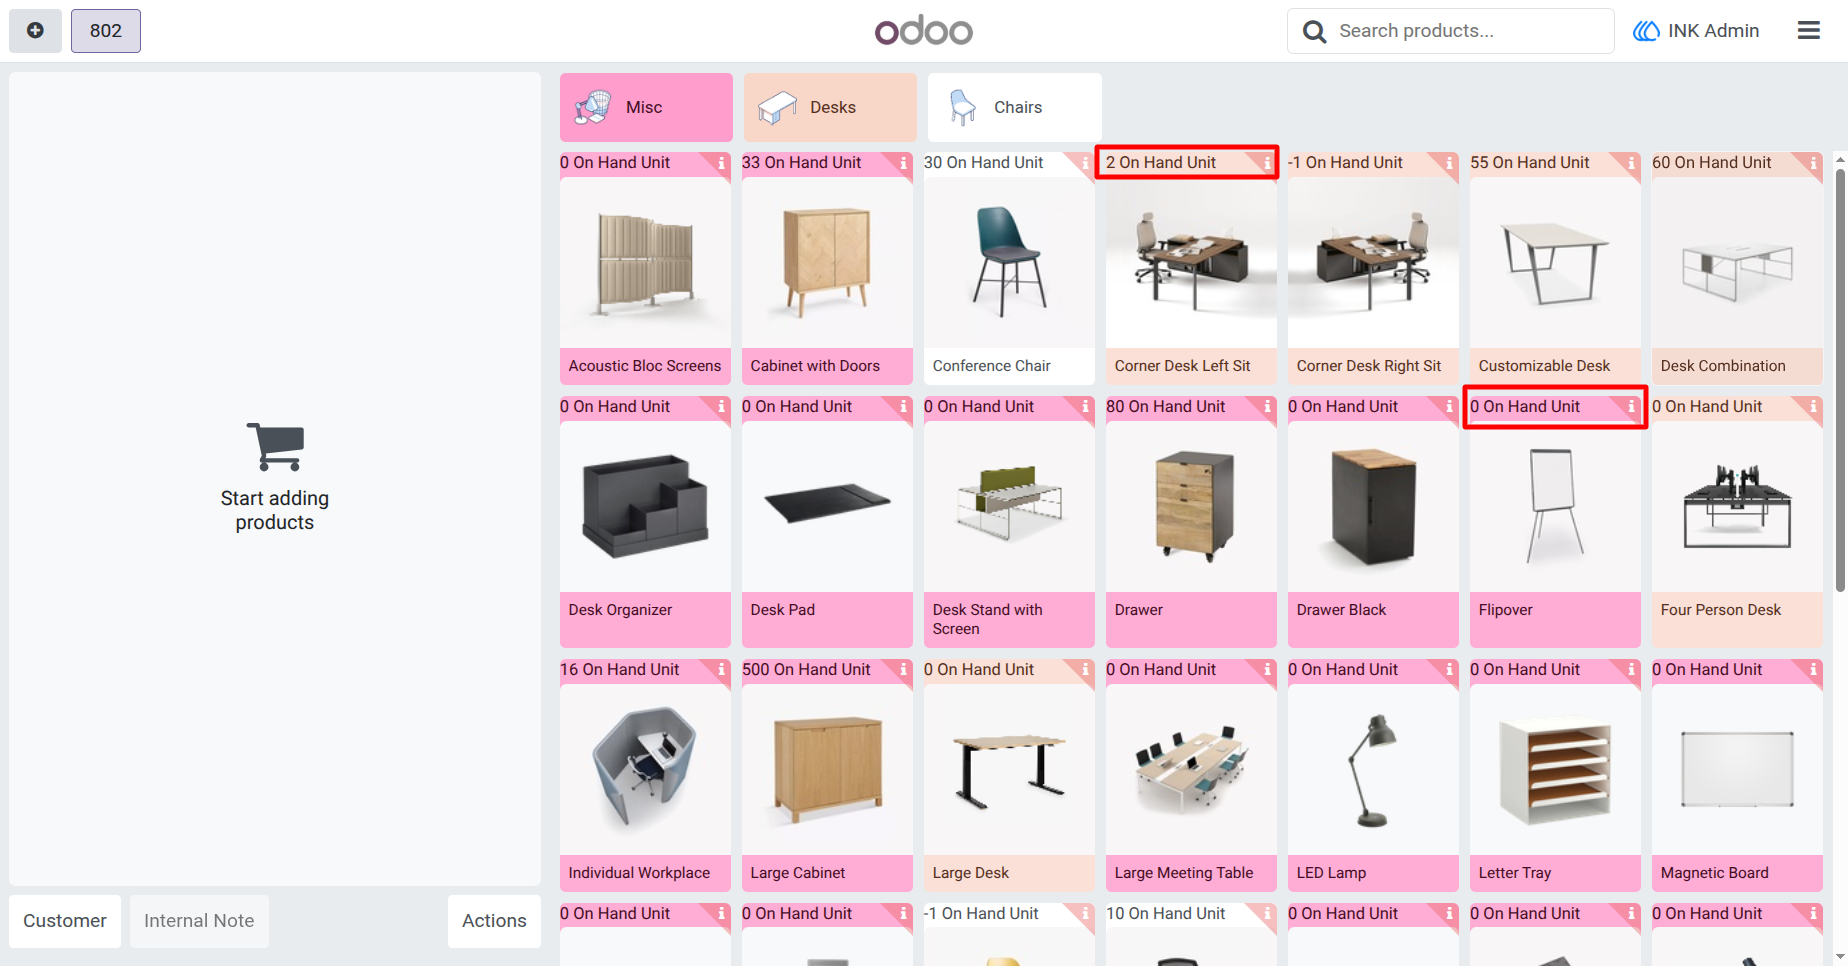Choose the Letter Tray product
Image resolution: width=1848 pixels, height=966 pixels.
tap(1555, 775)
